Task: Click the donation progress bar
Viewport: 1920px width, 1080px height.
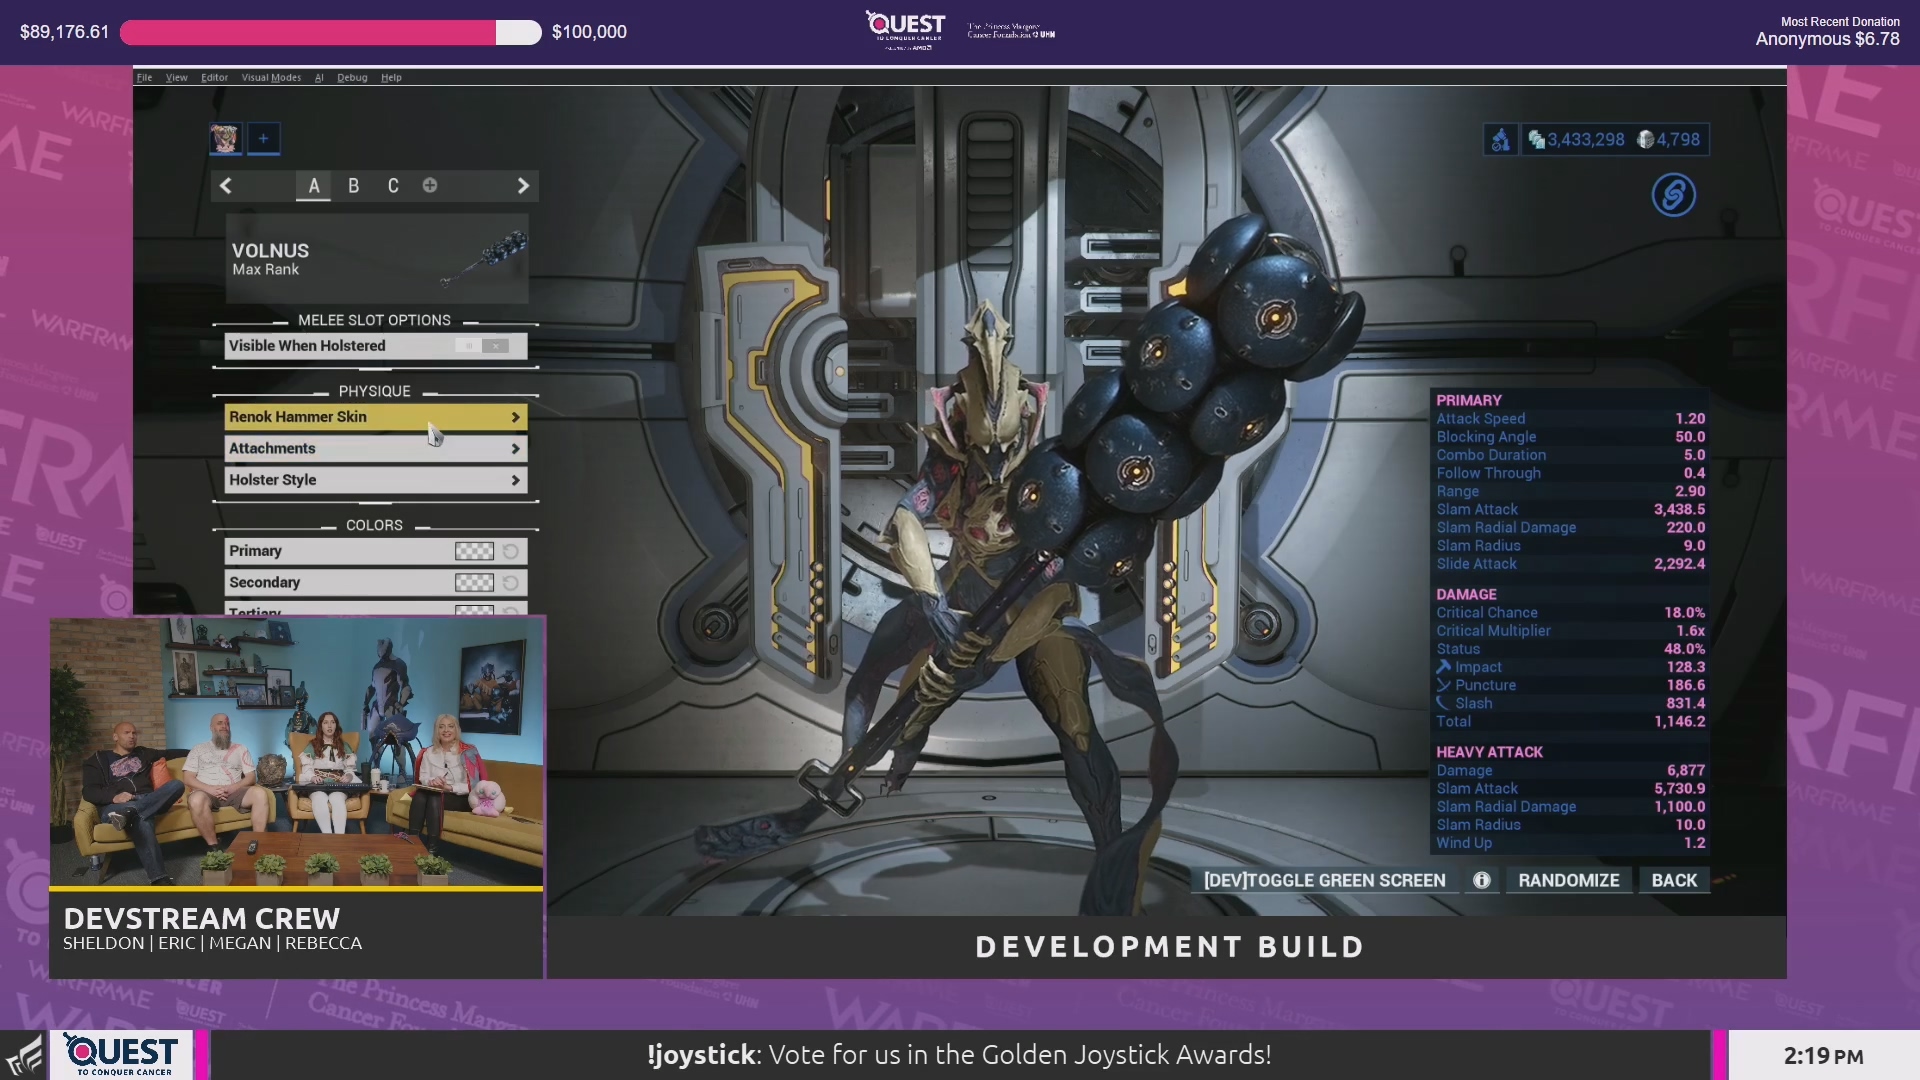Action: (331, 33)
